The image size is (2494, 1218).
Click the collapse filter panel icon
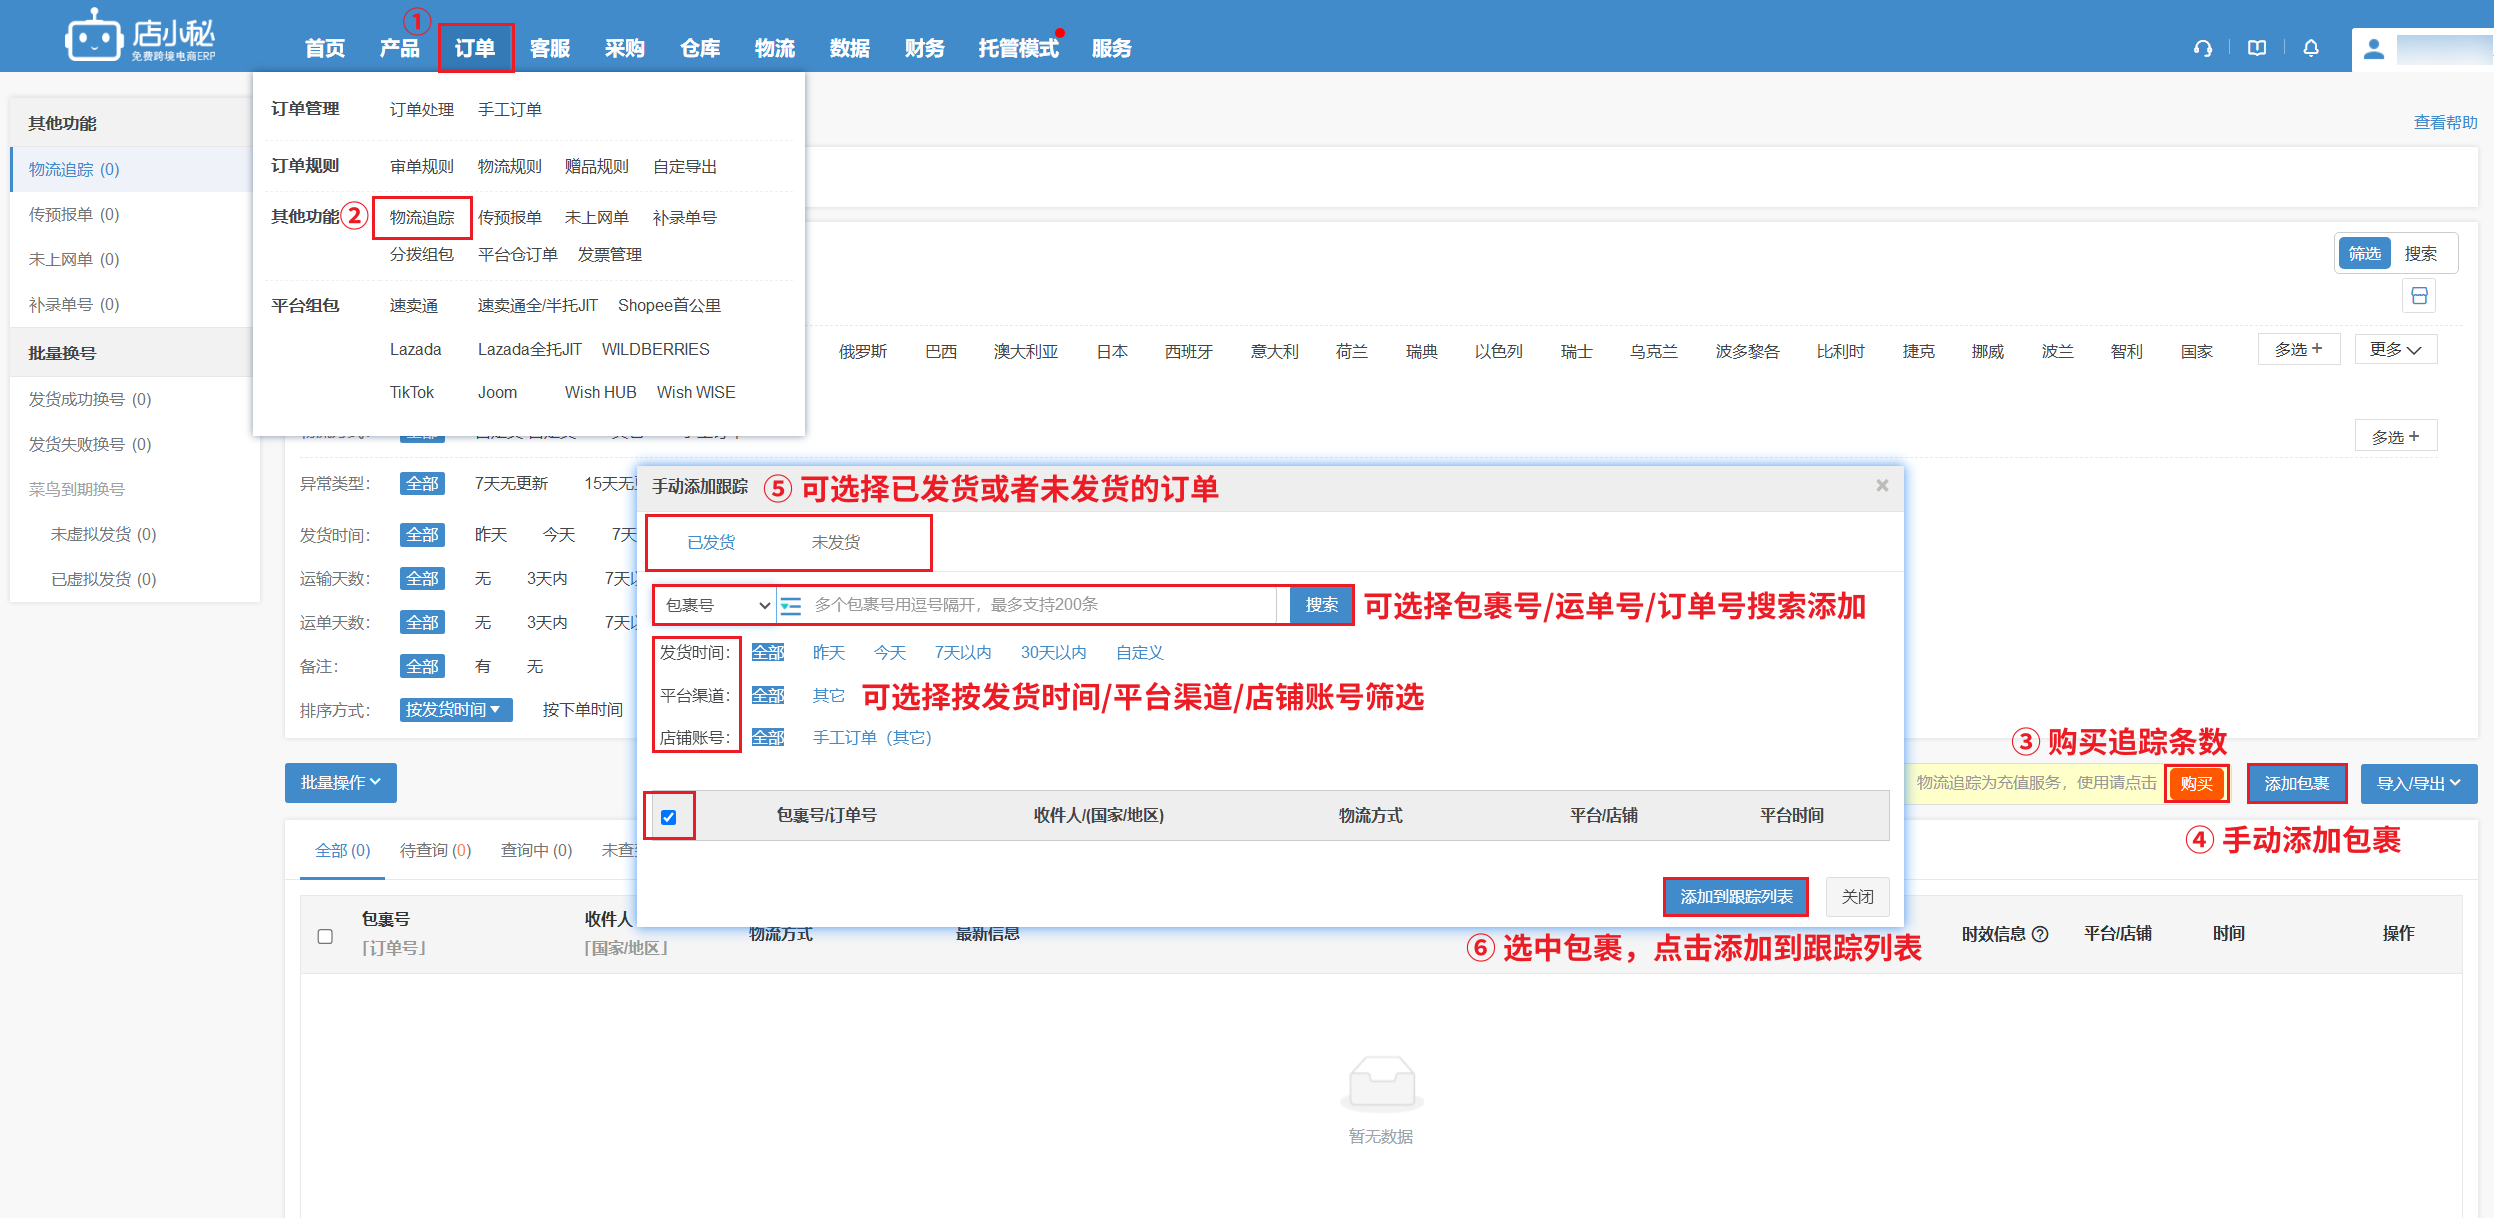tap(2419, 296)
